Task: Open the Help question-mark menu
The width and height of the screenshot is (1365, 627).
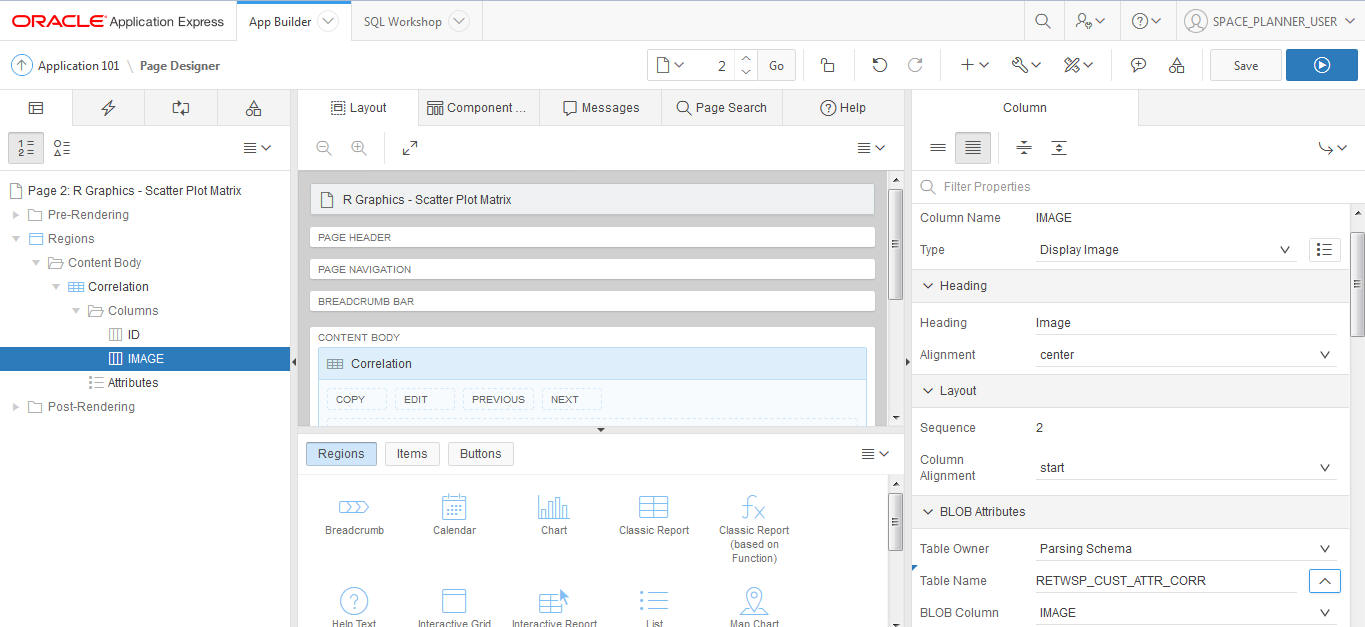Action: pyautogui.click(x=1146, y=21)
